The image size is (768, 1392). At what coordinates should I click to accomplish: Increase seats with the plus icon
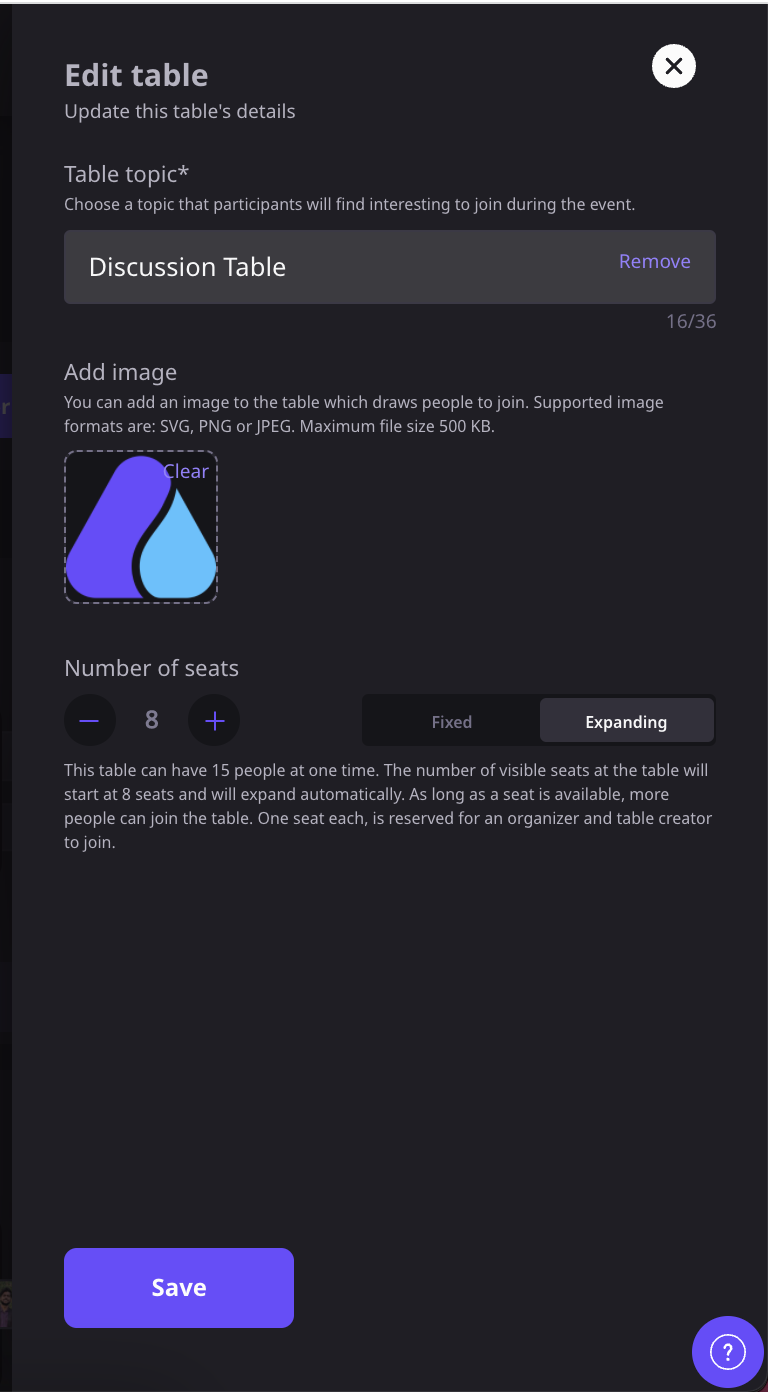tap(214, 720)
